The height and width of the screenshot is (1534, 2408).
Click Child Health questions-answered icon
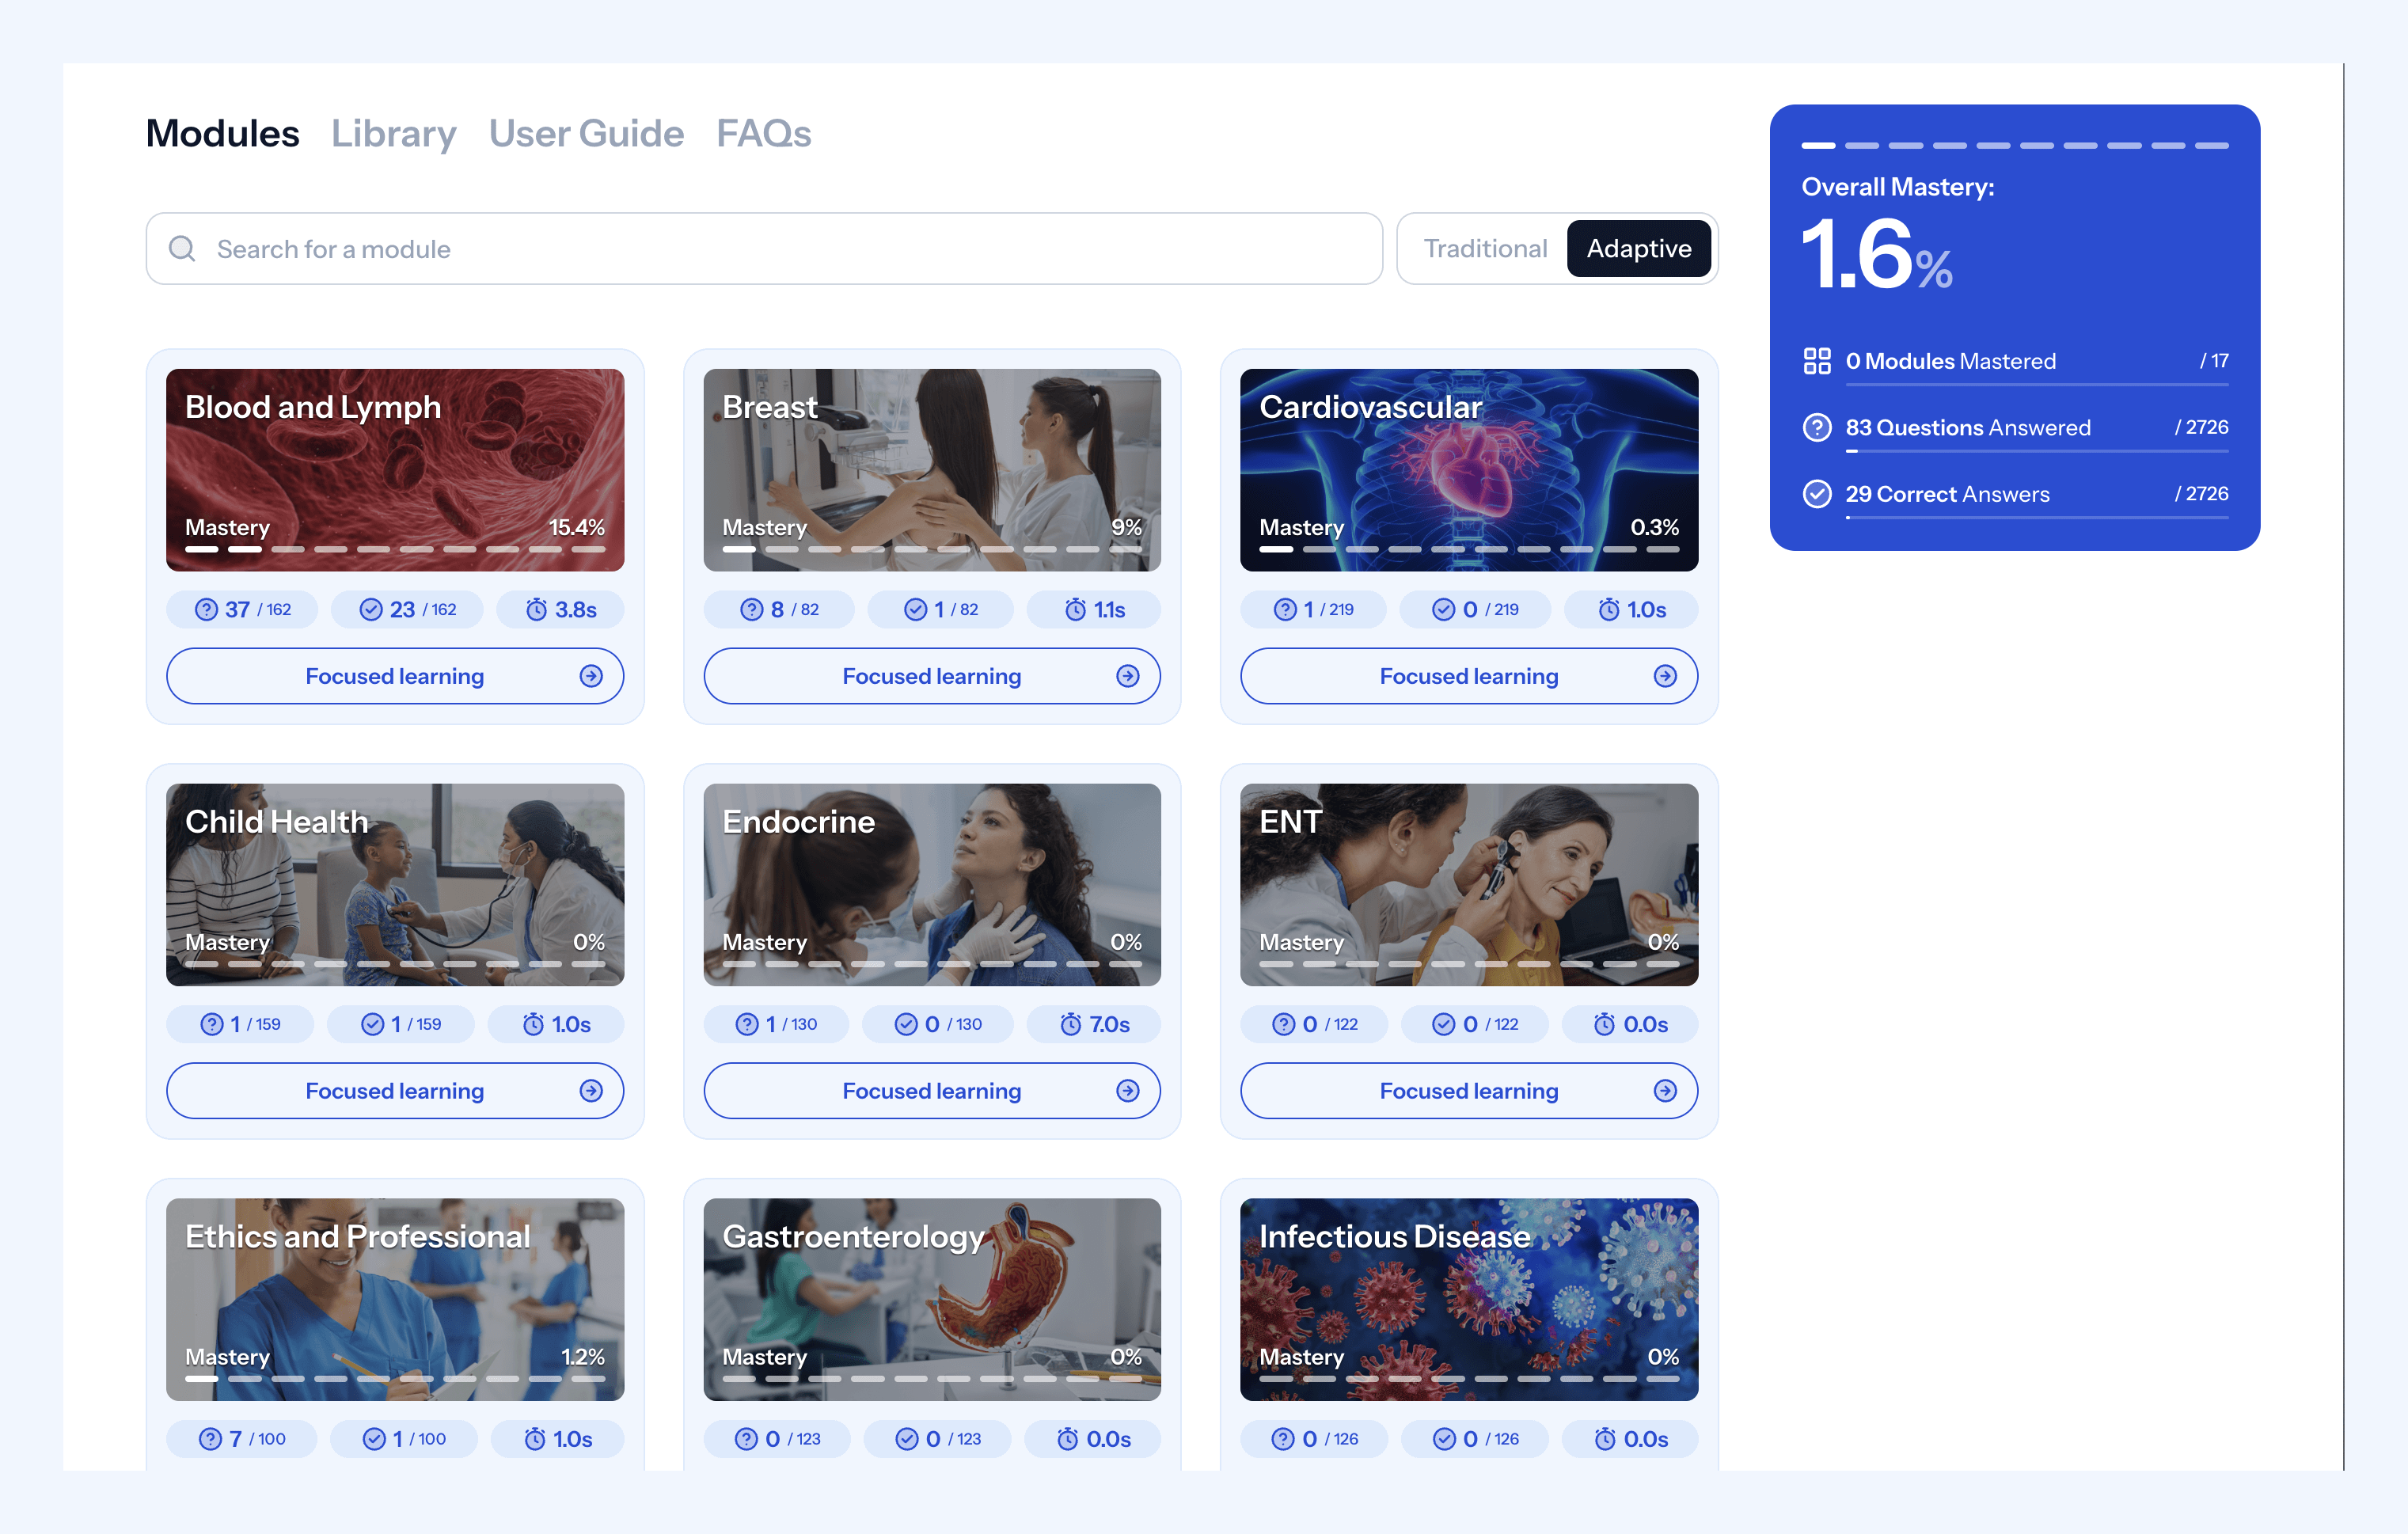click(212, 1024)
